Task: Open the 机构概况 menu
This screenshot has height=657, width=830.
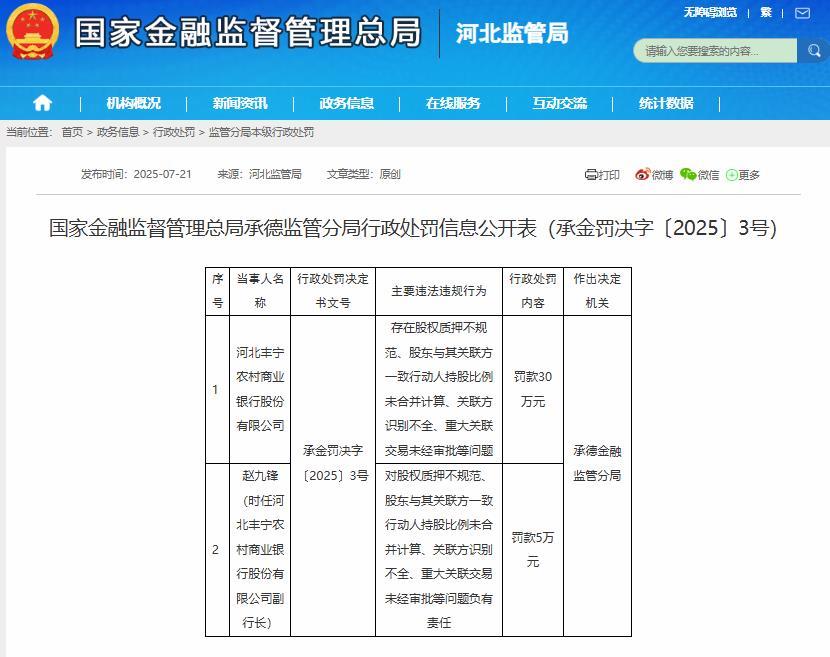Action: pyautogui.click(x=133, y=103)
